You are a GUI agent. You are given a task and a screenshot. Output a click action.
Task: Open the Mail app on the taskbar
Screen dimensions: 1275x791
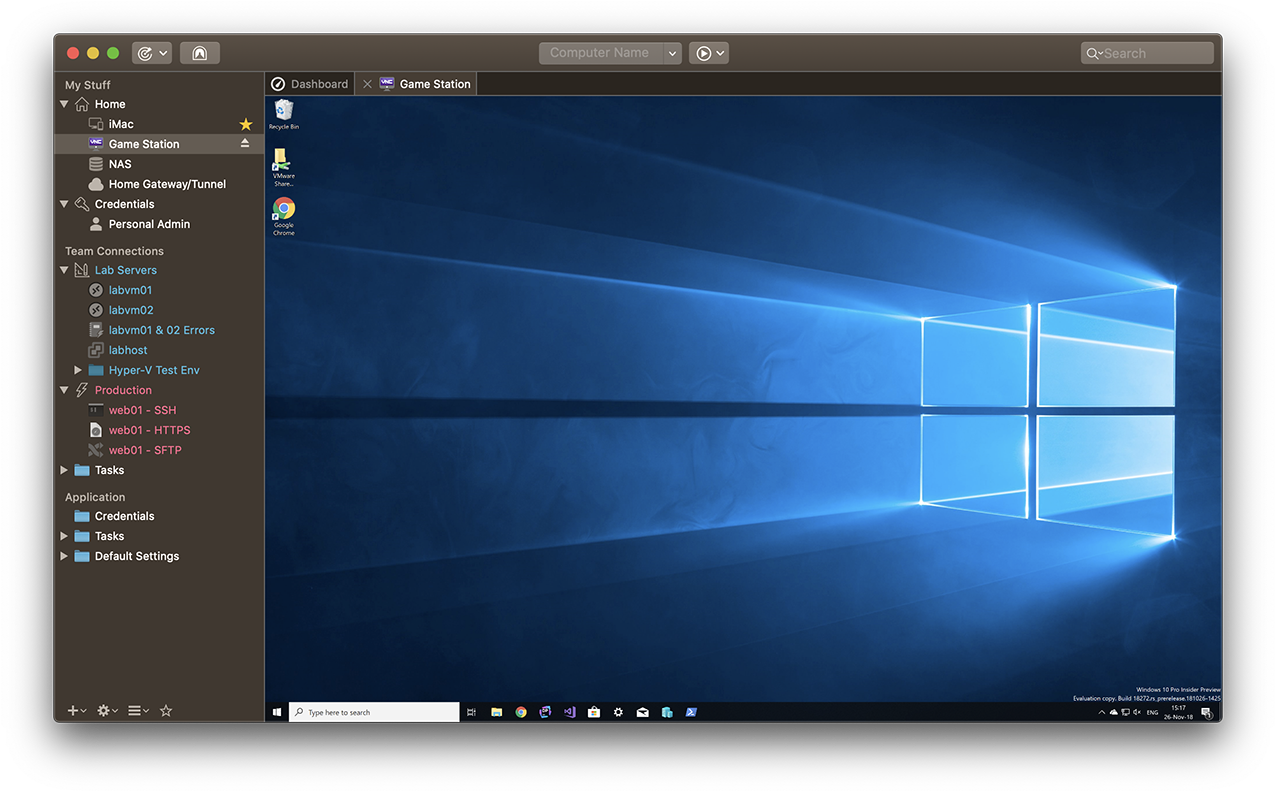click(x=643, y=712)
